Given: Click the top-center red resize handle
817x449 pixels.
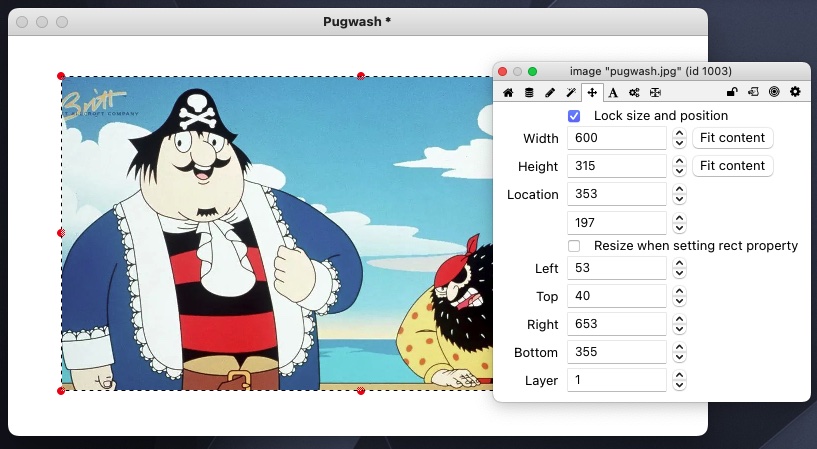Looking at the screenshot, I should click(361, 76).
